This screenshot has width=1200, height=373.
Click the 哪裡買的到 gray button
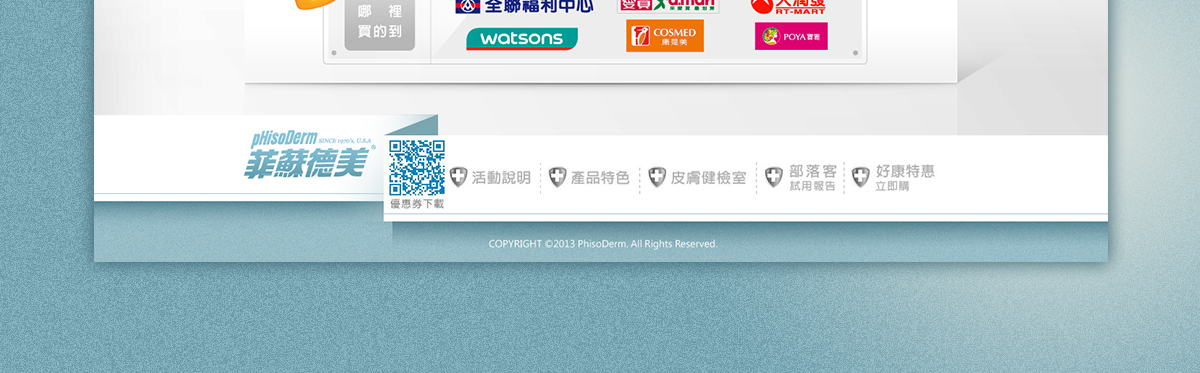(380, 22)
